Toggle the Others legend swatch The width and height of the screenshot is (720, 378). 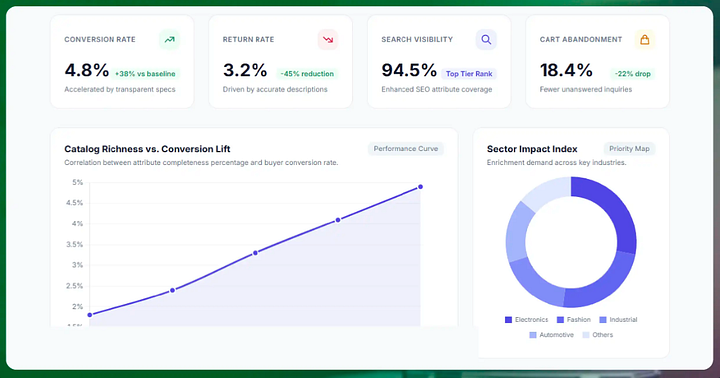tap(586, 335)
